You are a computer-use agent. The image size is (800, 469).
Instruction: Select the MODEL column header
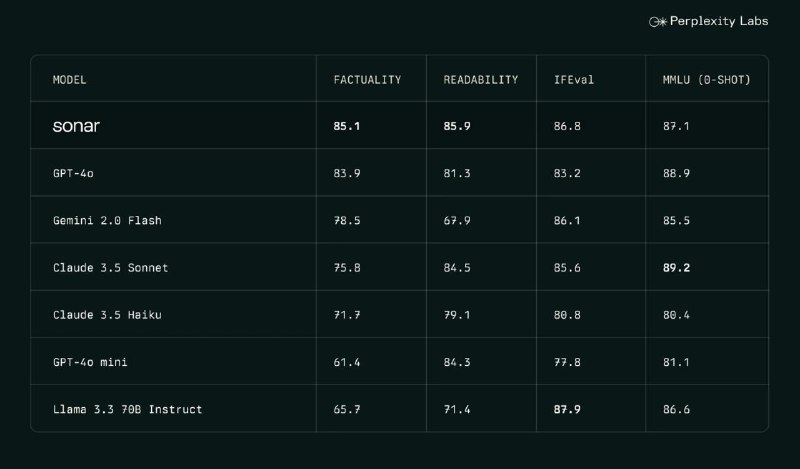pos(69,80)
